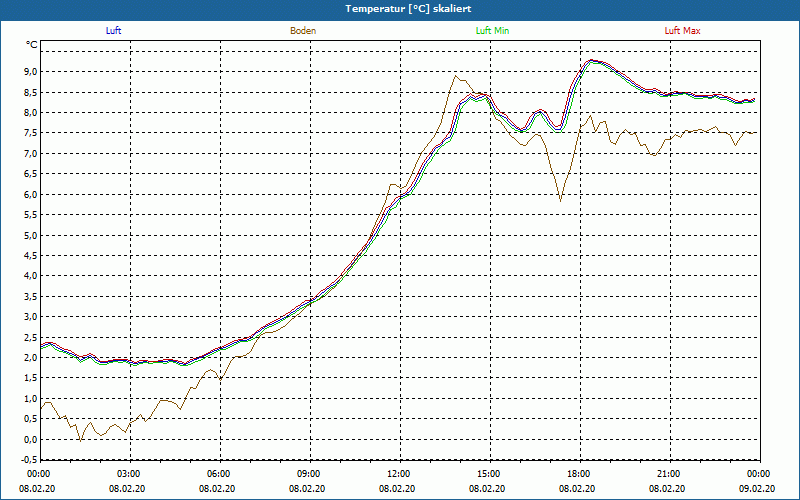Click the red Luft Max legend label

[682, 31]
